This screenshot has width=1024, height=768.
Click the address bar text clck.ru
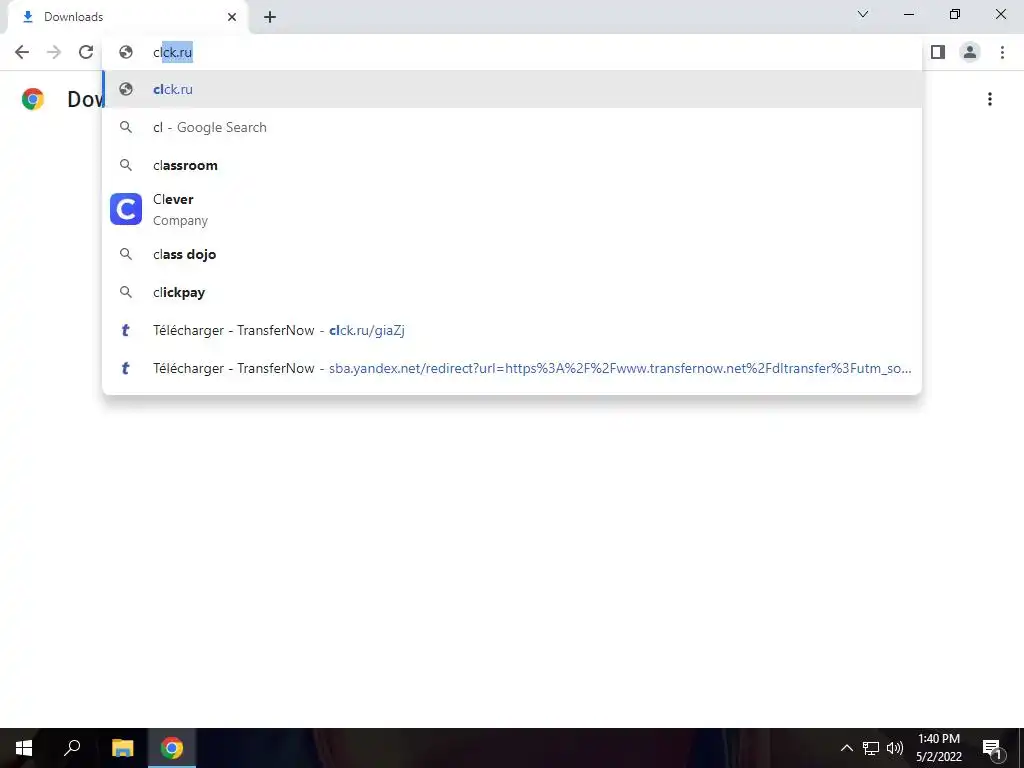coord(173,52)
